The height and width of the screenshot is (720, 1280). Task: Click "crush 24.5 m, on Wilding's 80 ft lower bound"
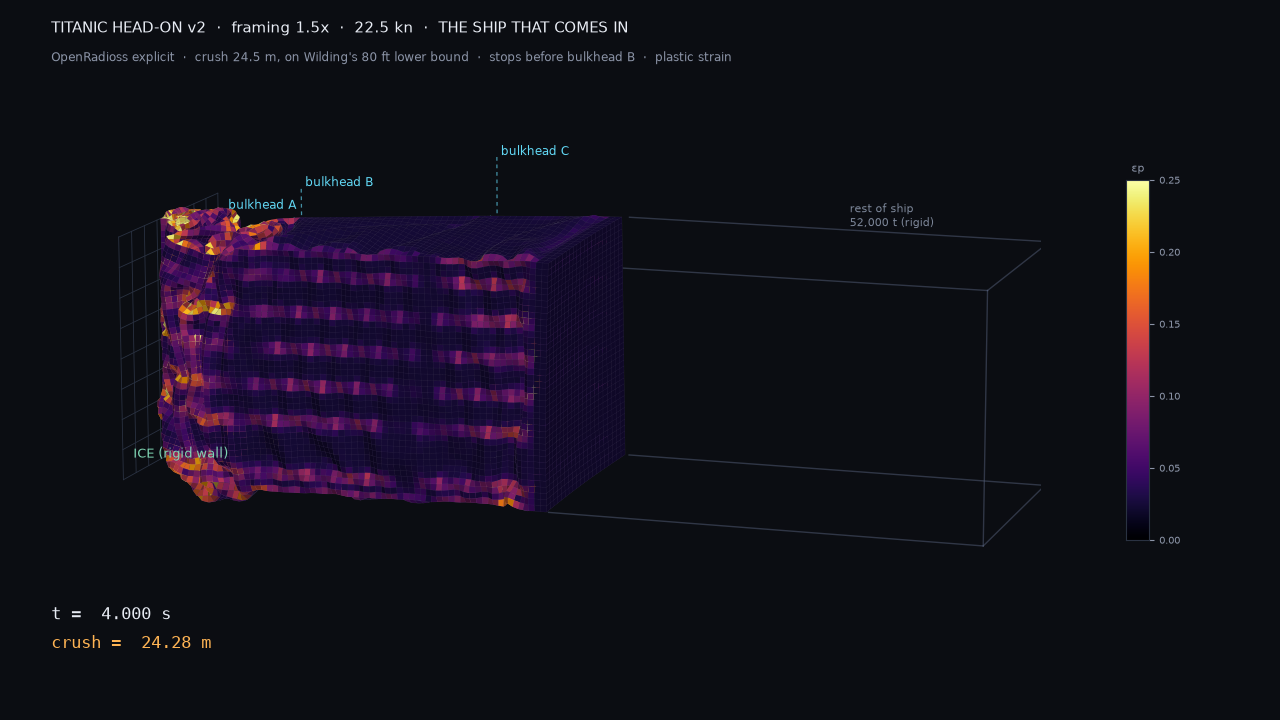332,57
